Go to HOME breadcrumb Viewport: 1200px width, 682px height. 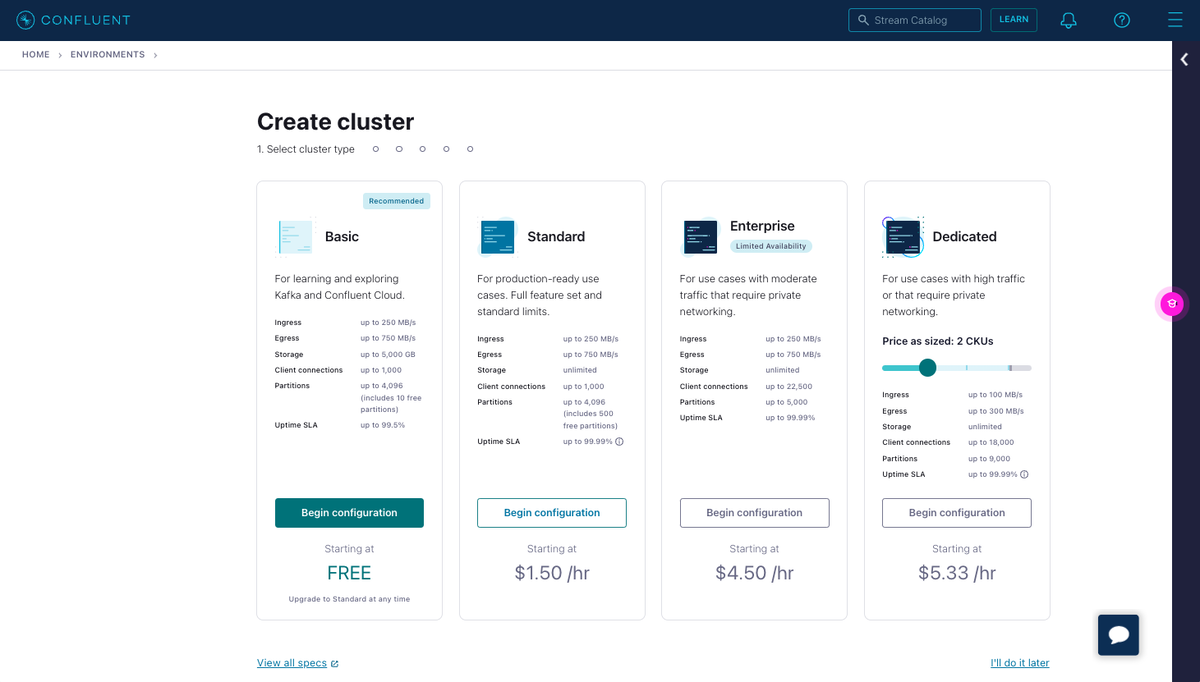coord(36,55)
